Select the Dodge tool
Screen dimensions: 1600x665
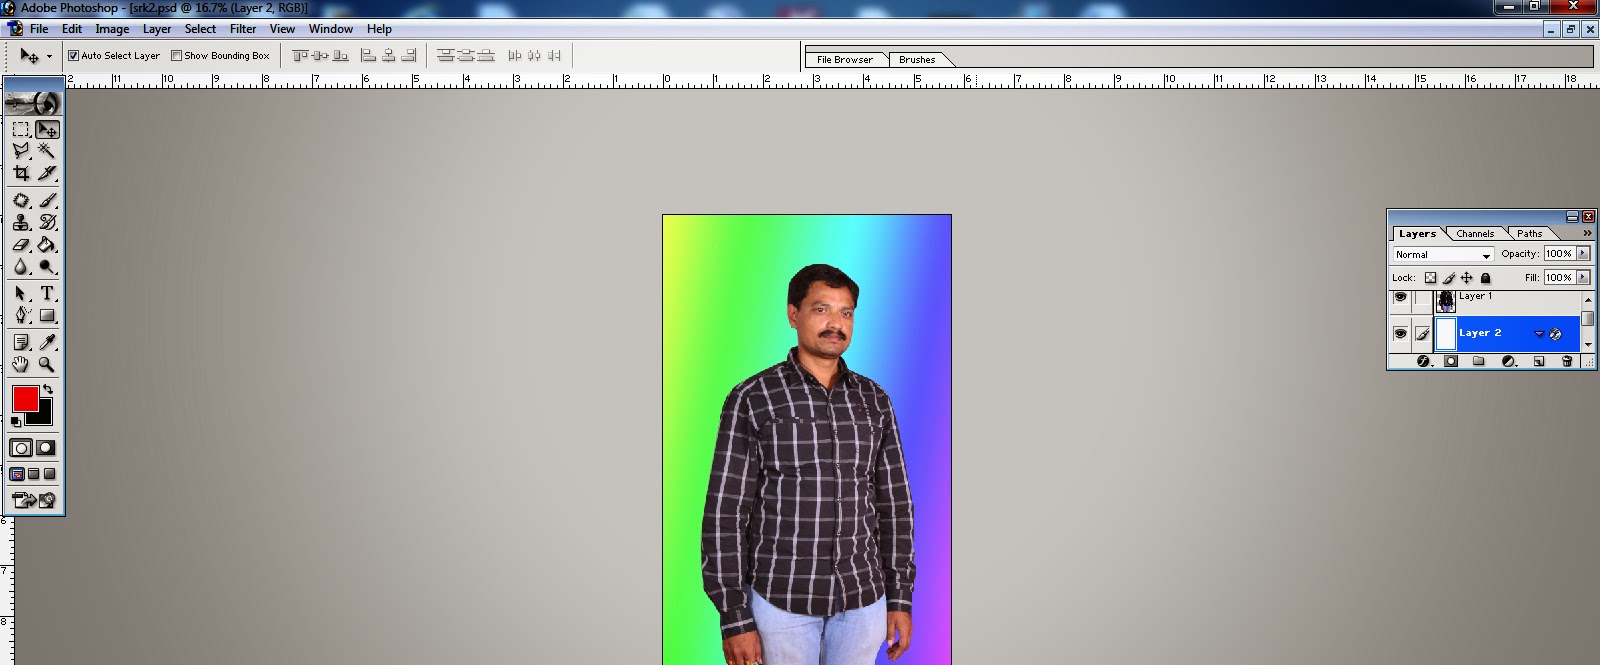47,266
